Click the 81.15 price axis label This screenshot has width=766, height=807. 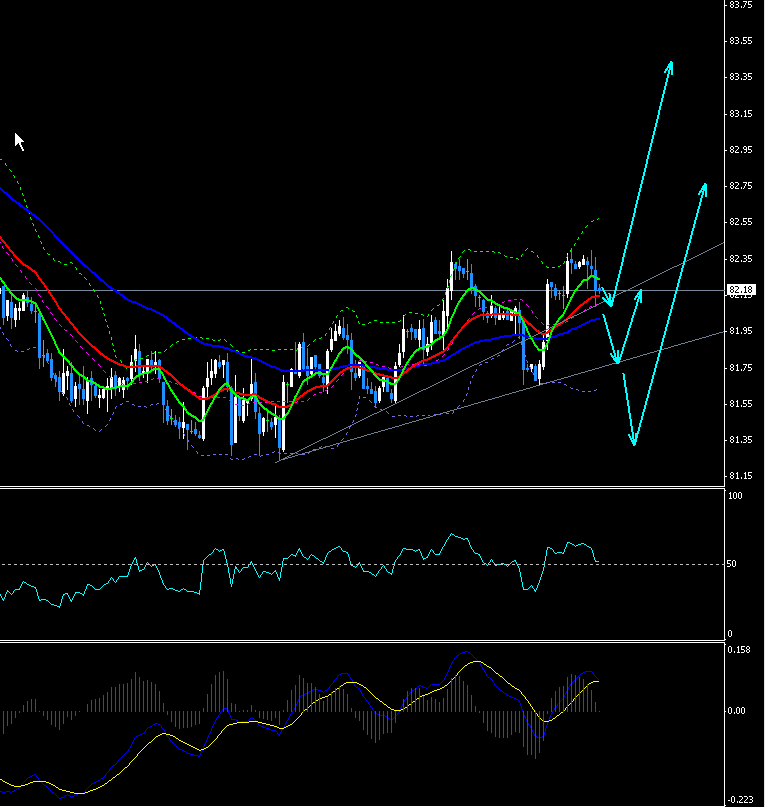click(740, 476)
